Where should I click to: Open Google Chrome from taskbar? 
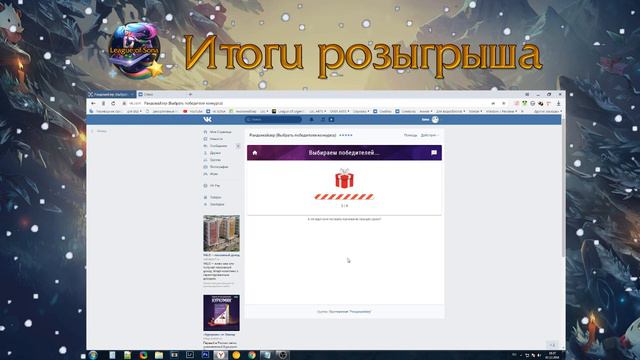252,355
